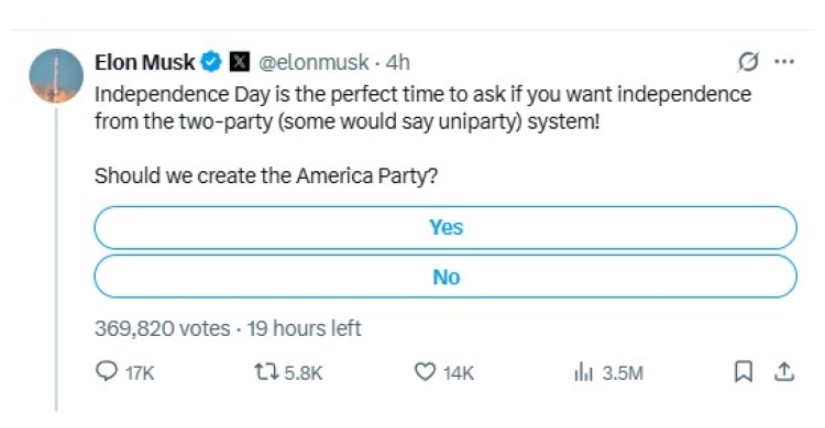Click the America Party question line

coord(267,175)
